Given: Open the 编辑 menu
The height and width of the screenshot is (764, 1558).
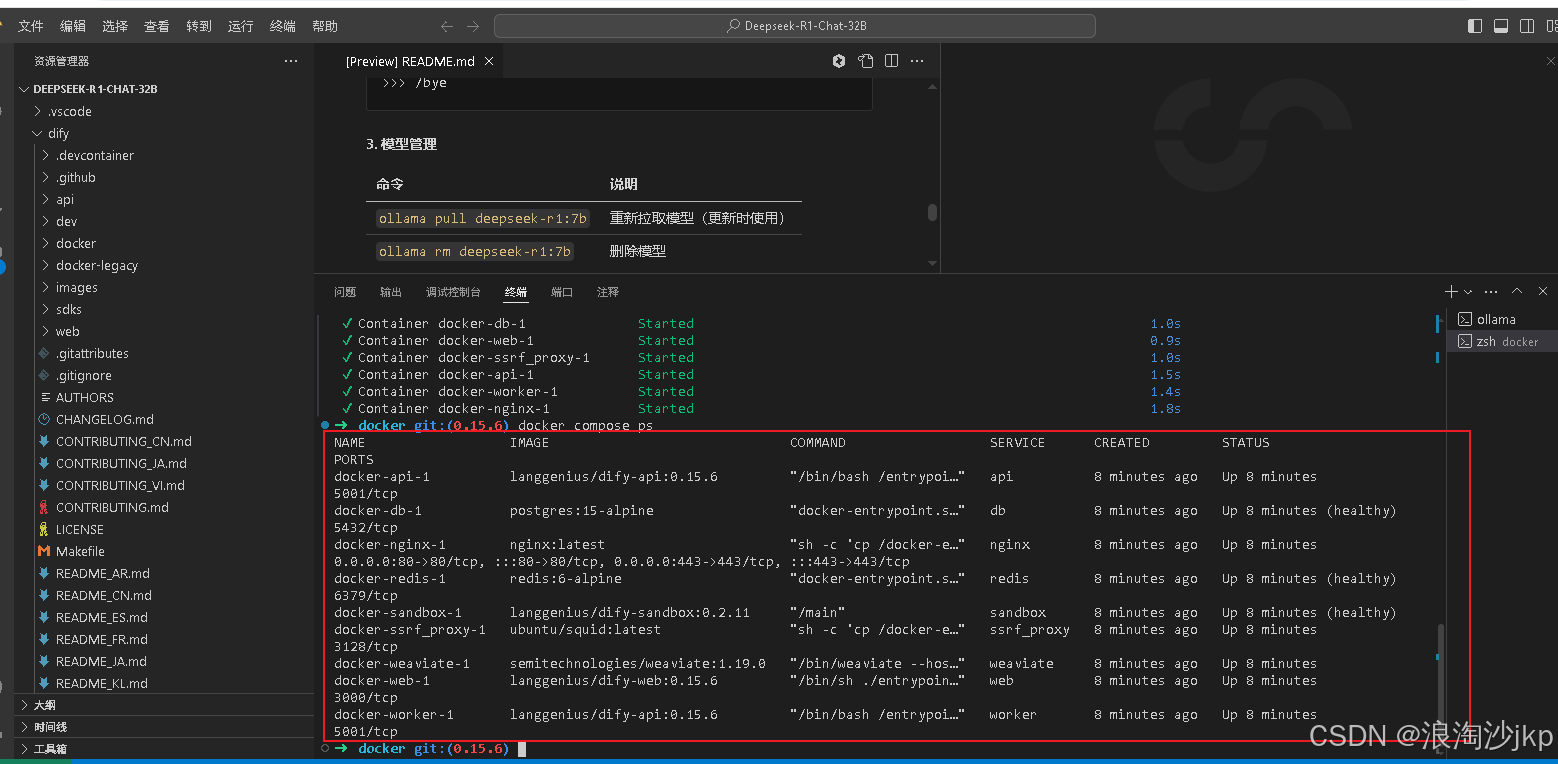Looking at the screenshot, I should coord(73,27).
